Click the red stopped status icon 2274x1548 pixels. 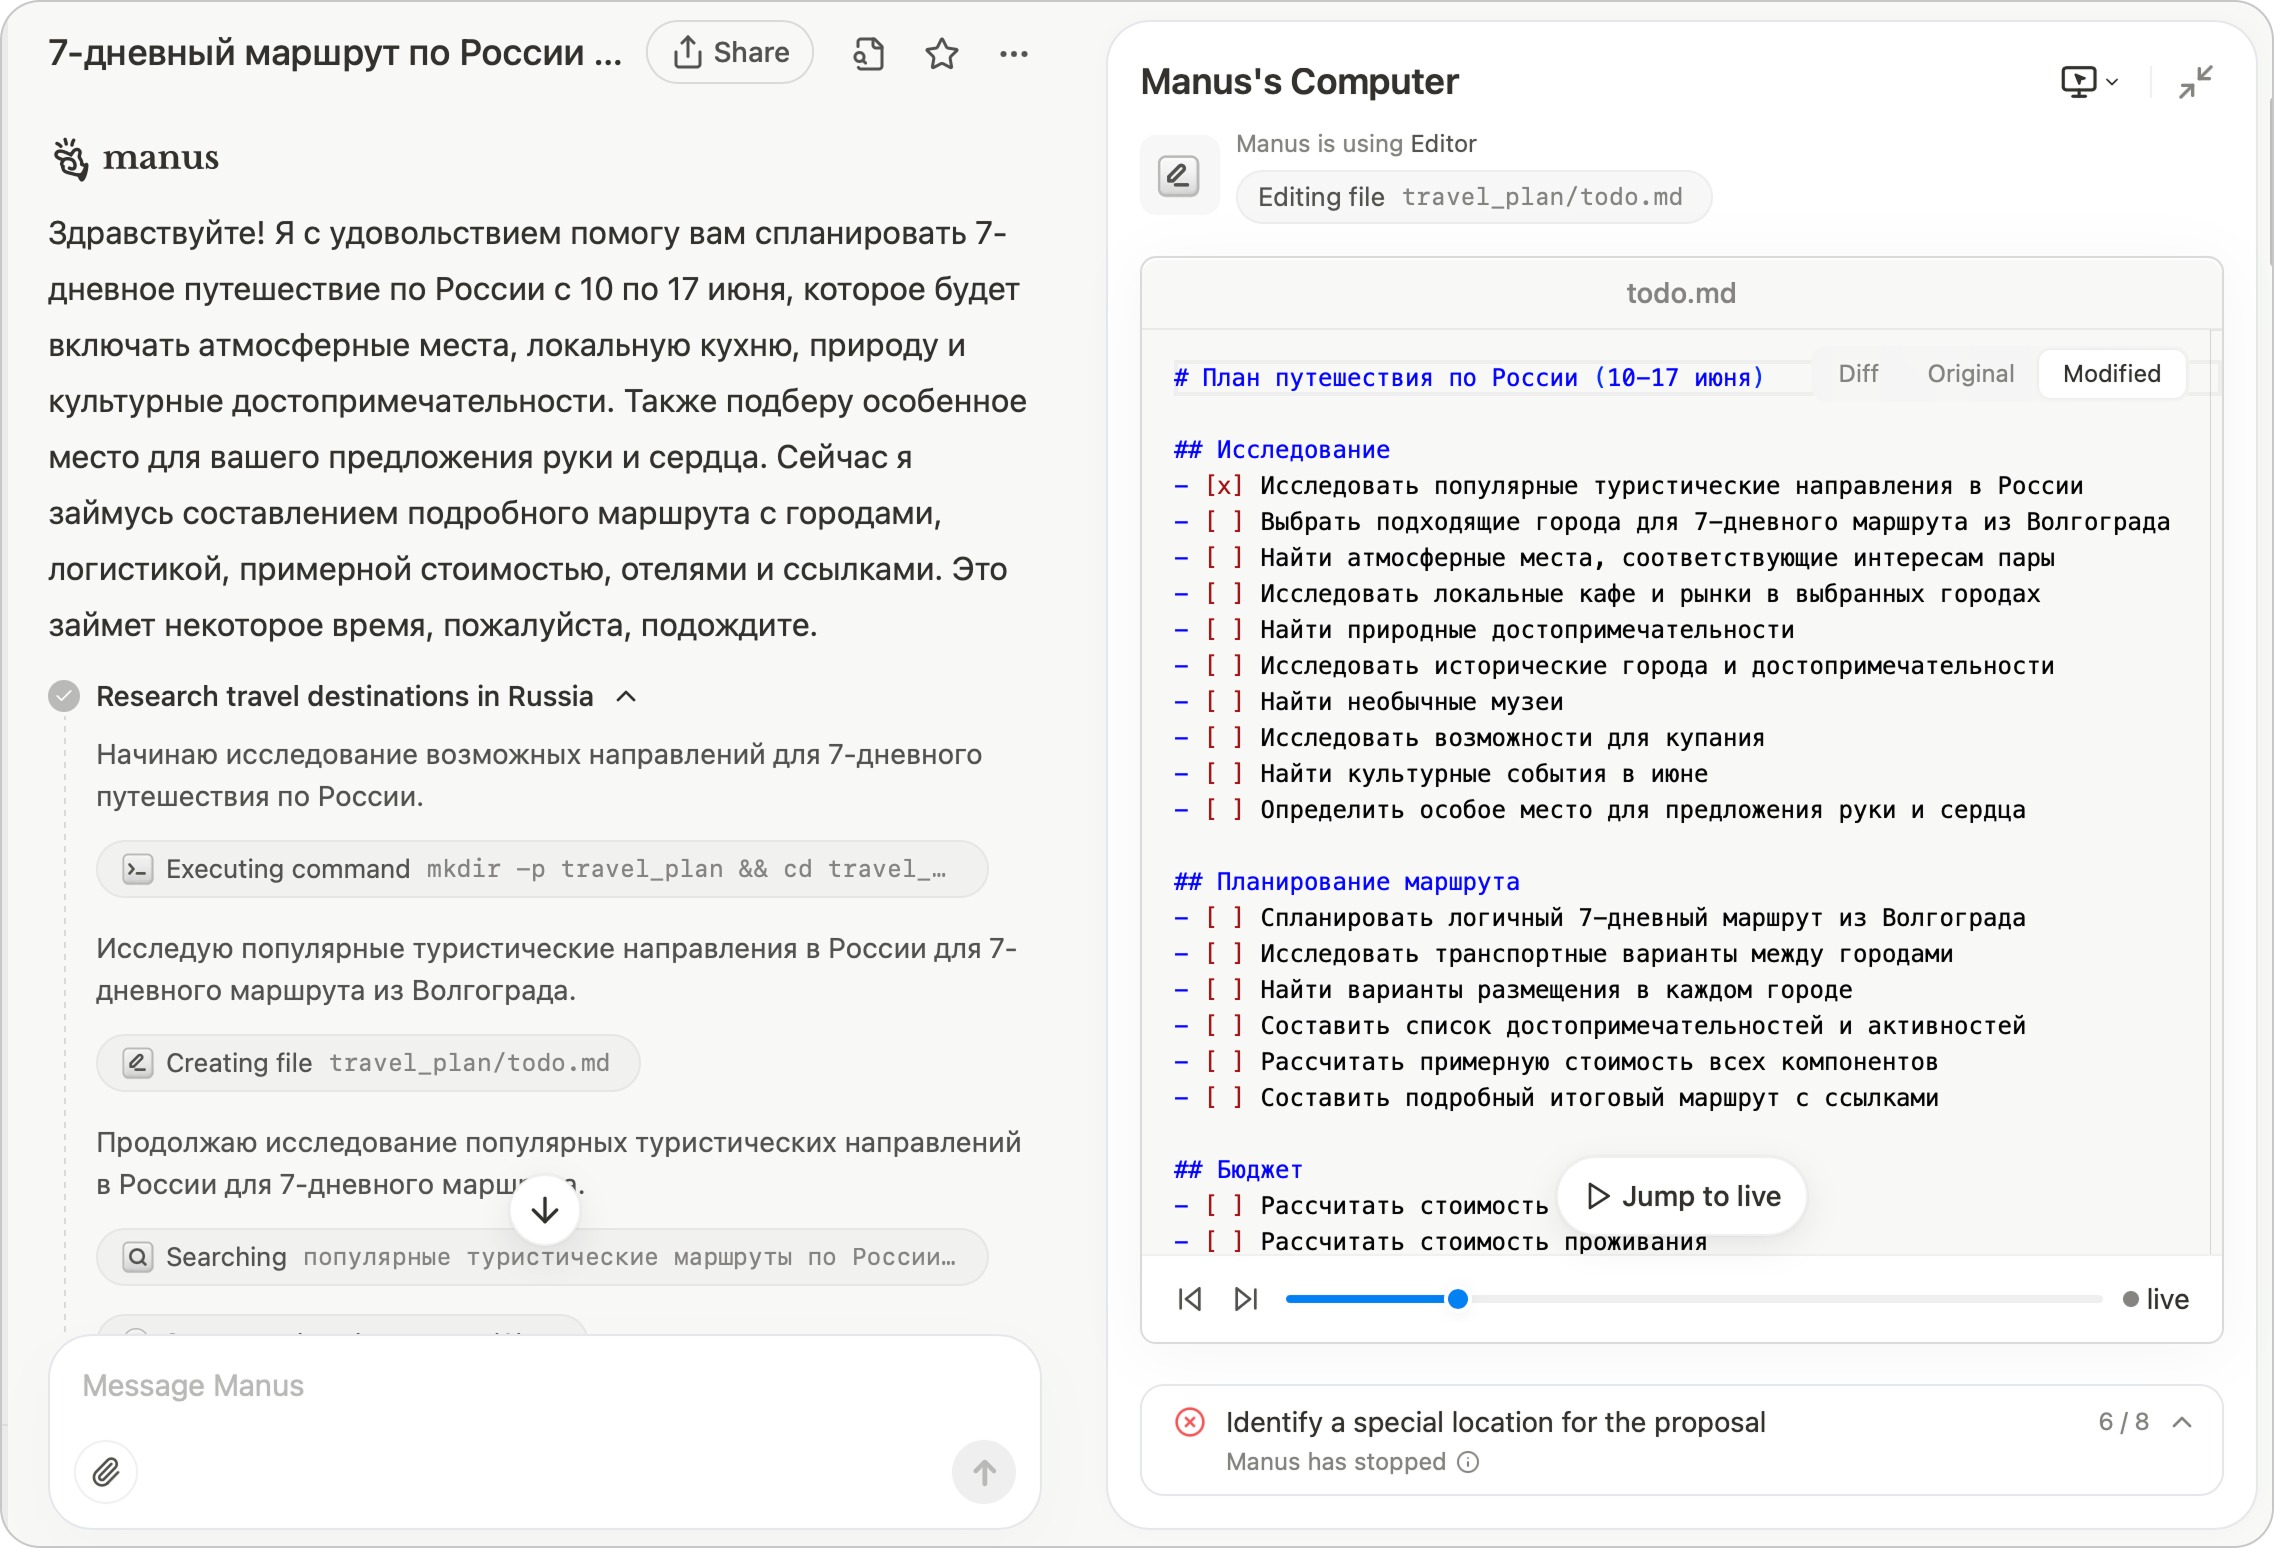(x=1190, y=1422)
